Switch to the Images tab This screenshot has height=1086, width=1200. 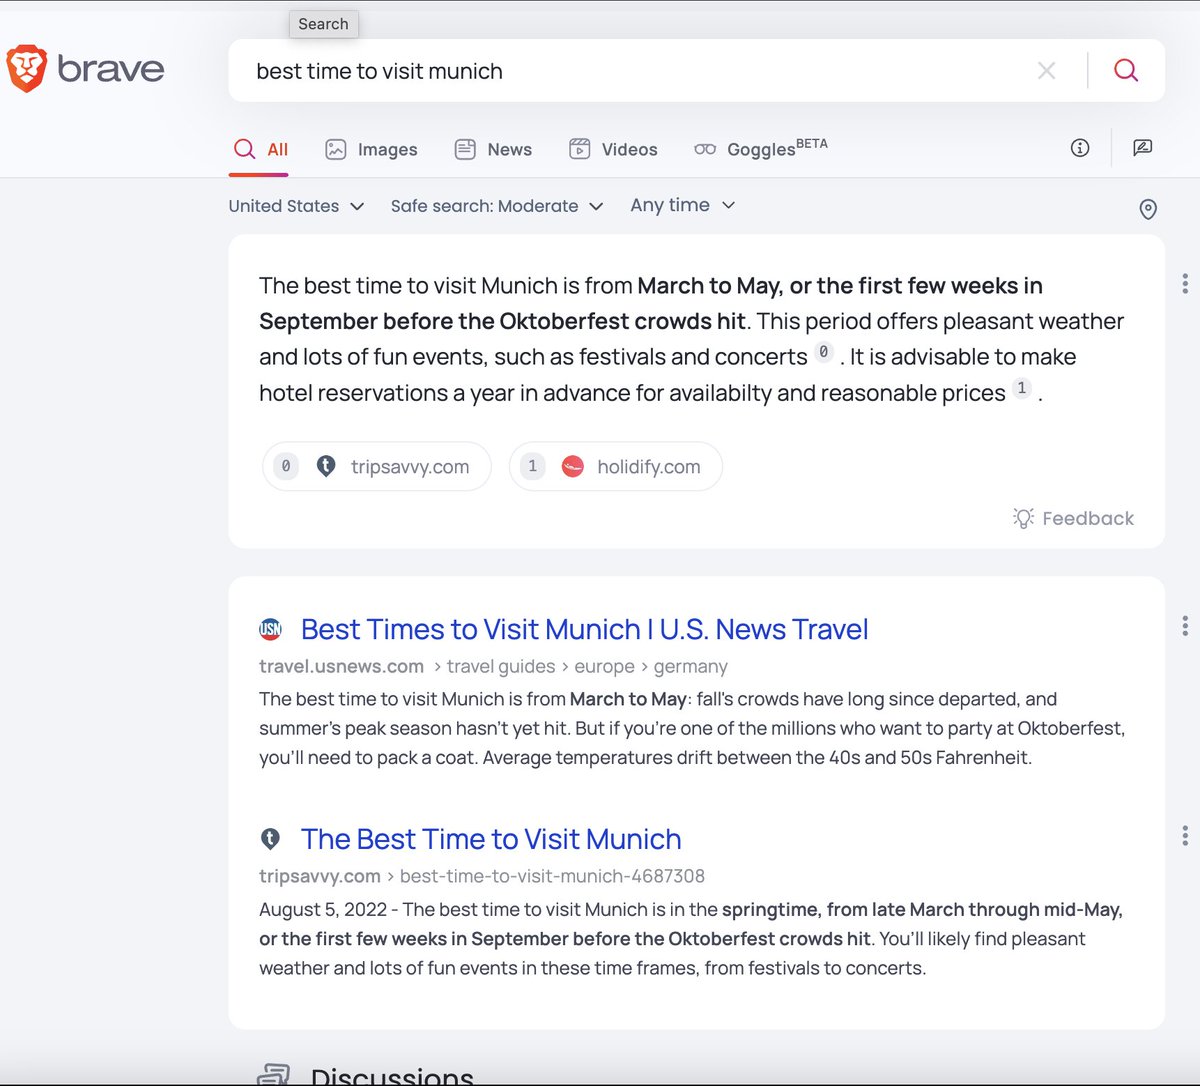point(371,149)
